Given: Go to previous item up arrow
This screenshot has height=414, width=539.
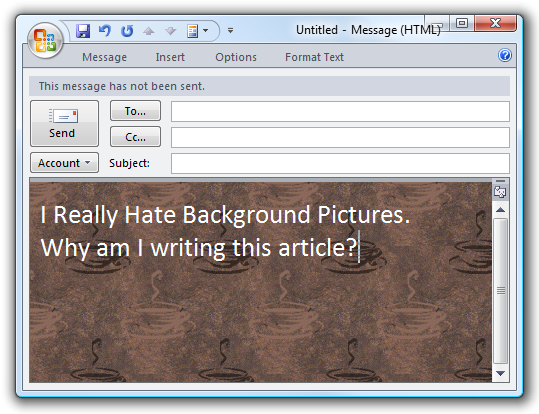Looking at the screenshot, I should pyautogui.click(x=148, y=31).
